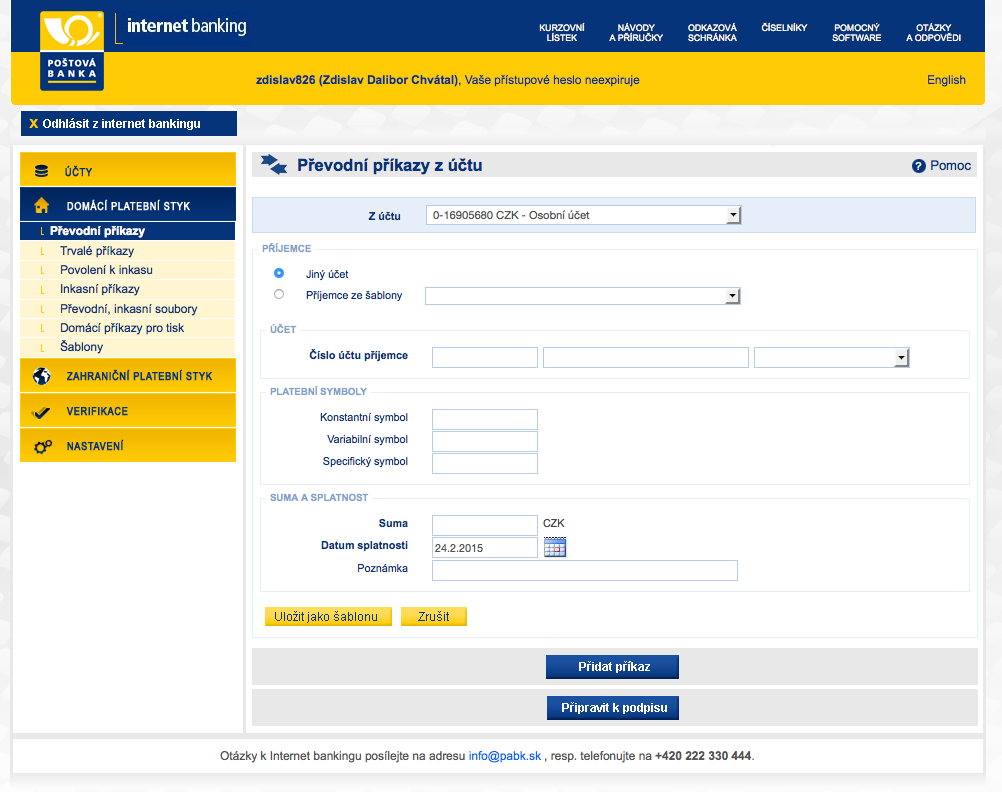Screen dimensions: 1002x792
Task: Open the Domácí platební styk section
Action: point(128,205)
